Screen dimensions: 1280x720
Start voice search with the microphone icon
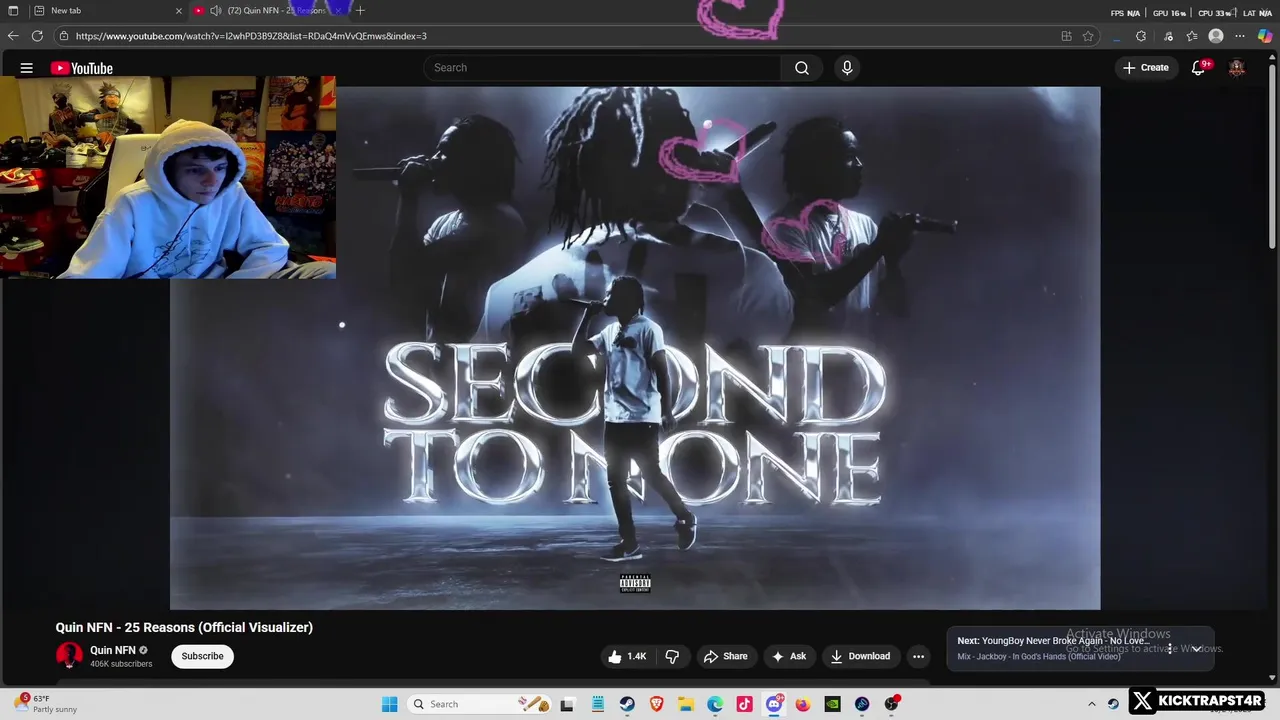click(x=847, y=68)
